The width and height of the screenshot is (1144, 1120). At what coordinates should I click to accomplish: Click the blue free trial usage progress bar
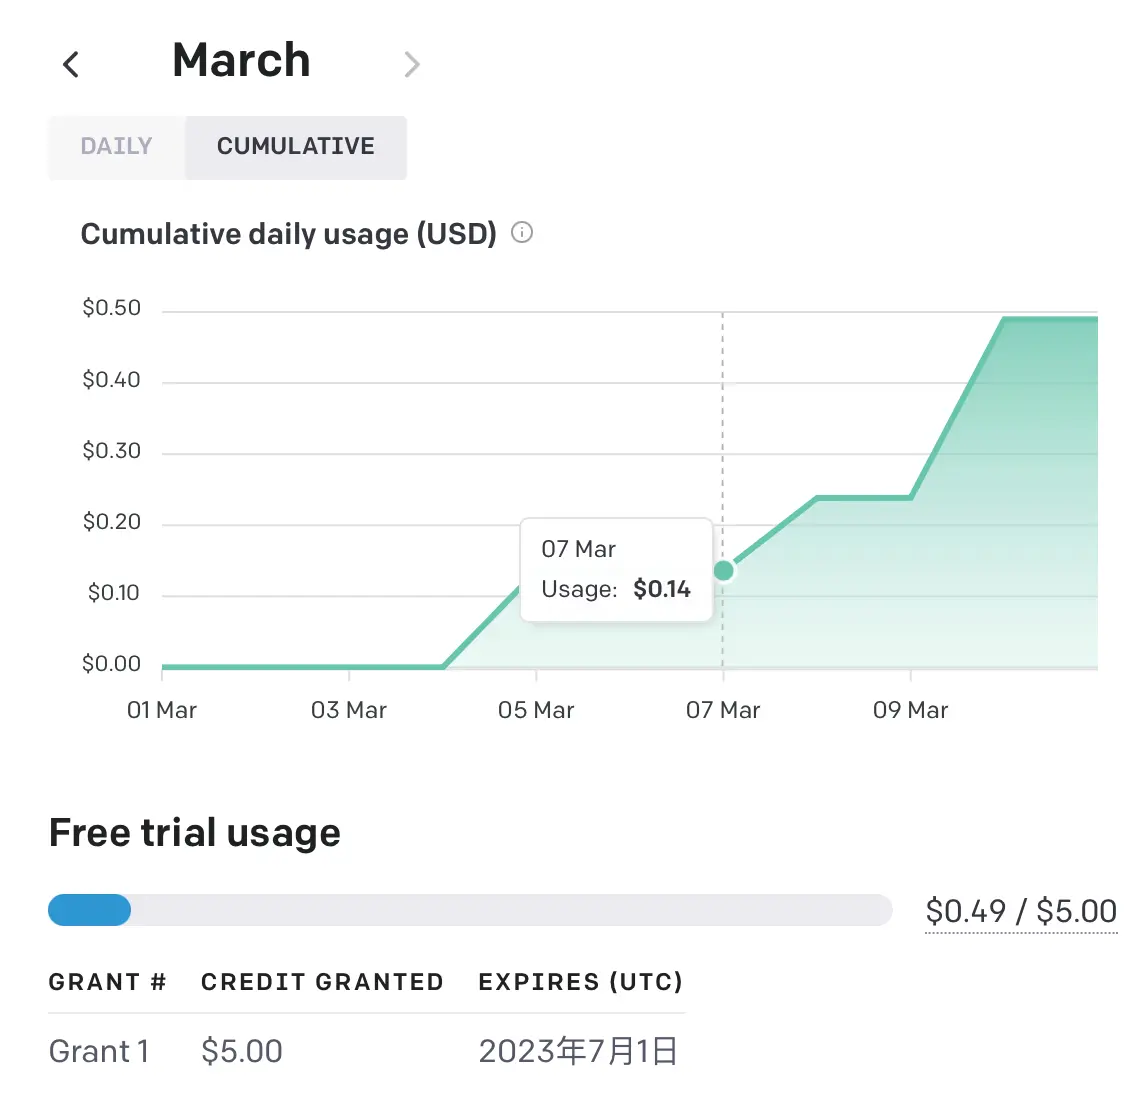[90, 910]
